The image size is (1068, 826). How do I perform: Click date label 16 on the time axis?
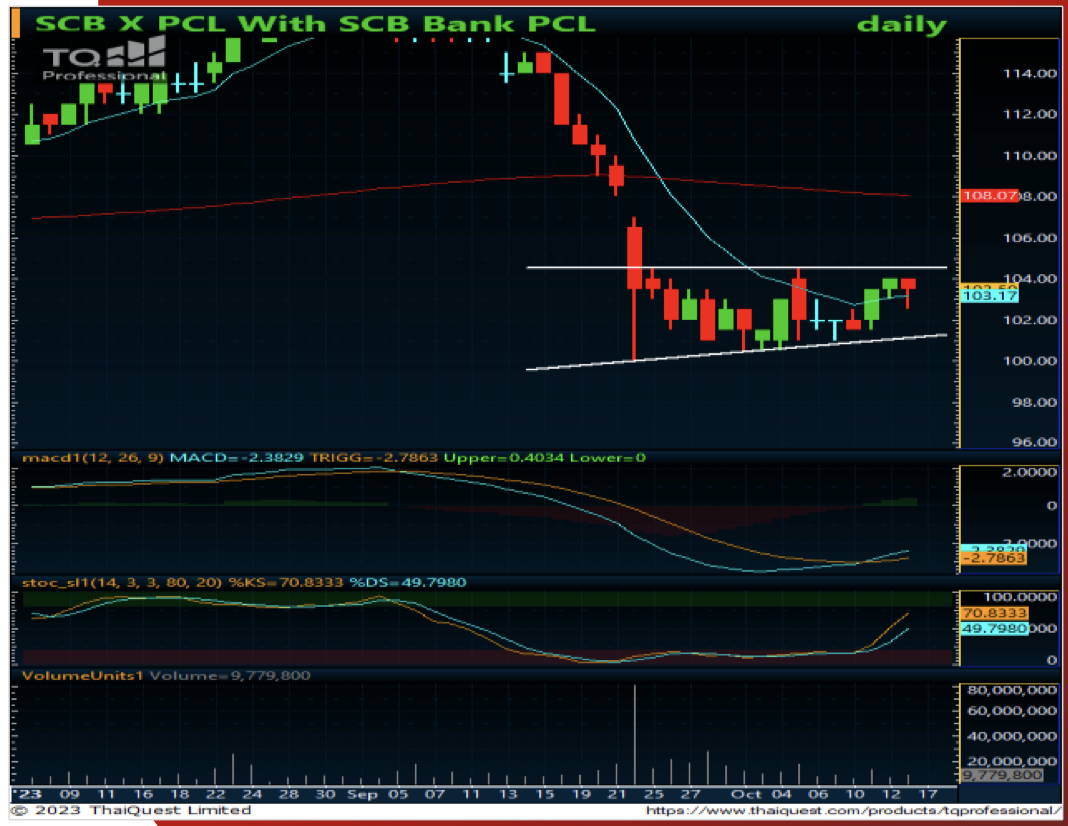pos(143,794)
